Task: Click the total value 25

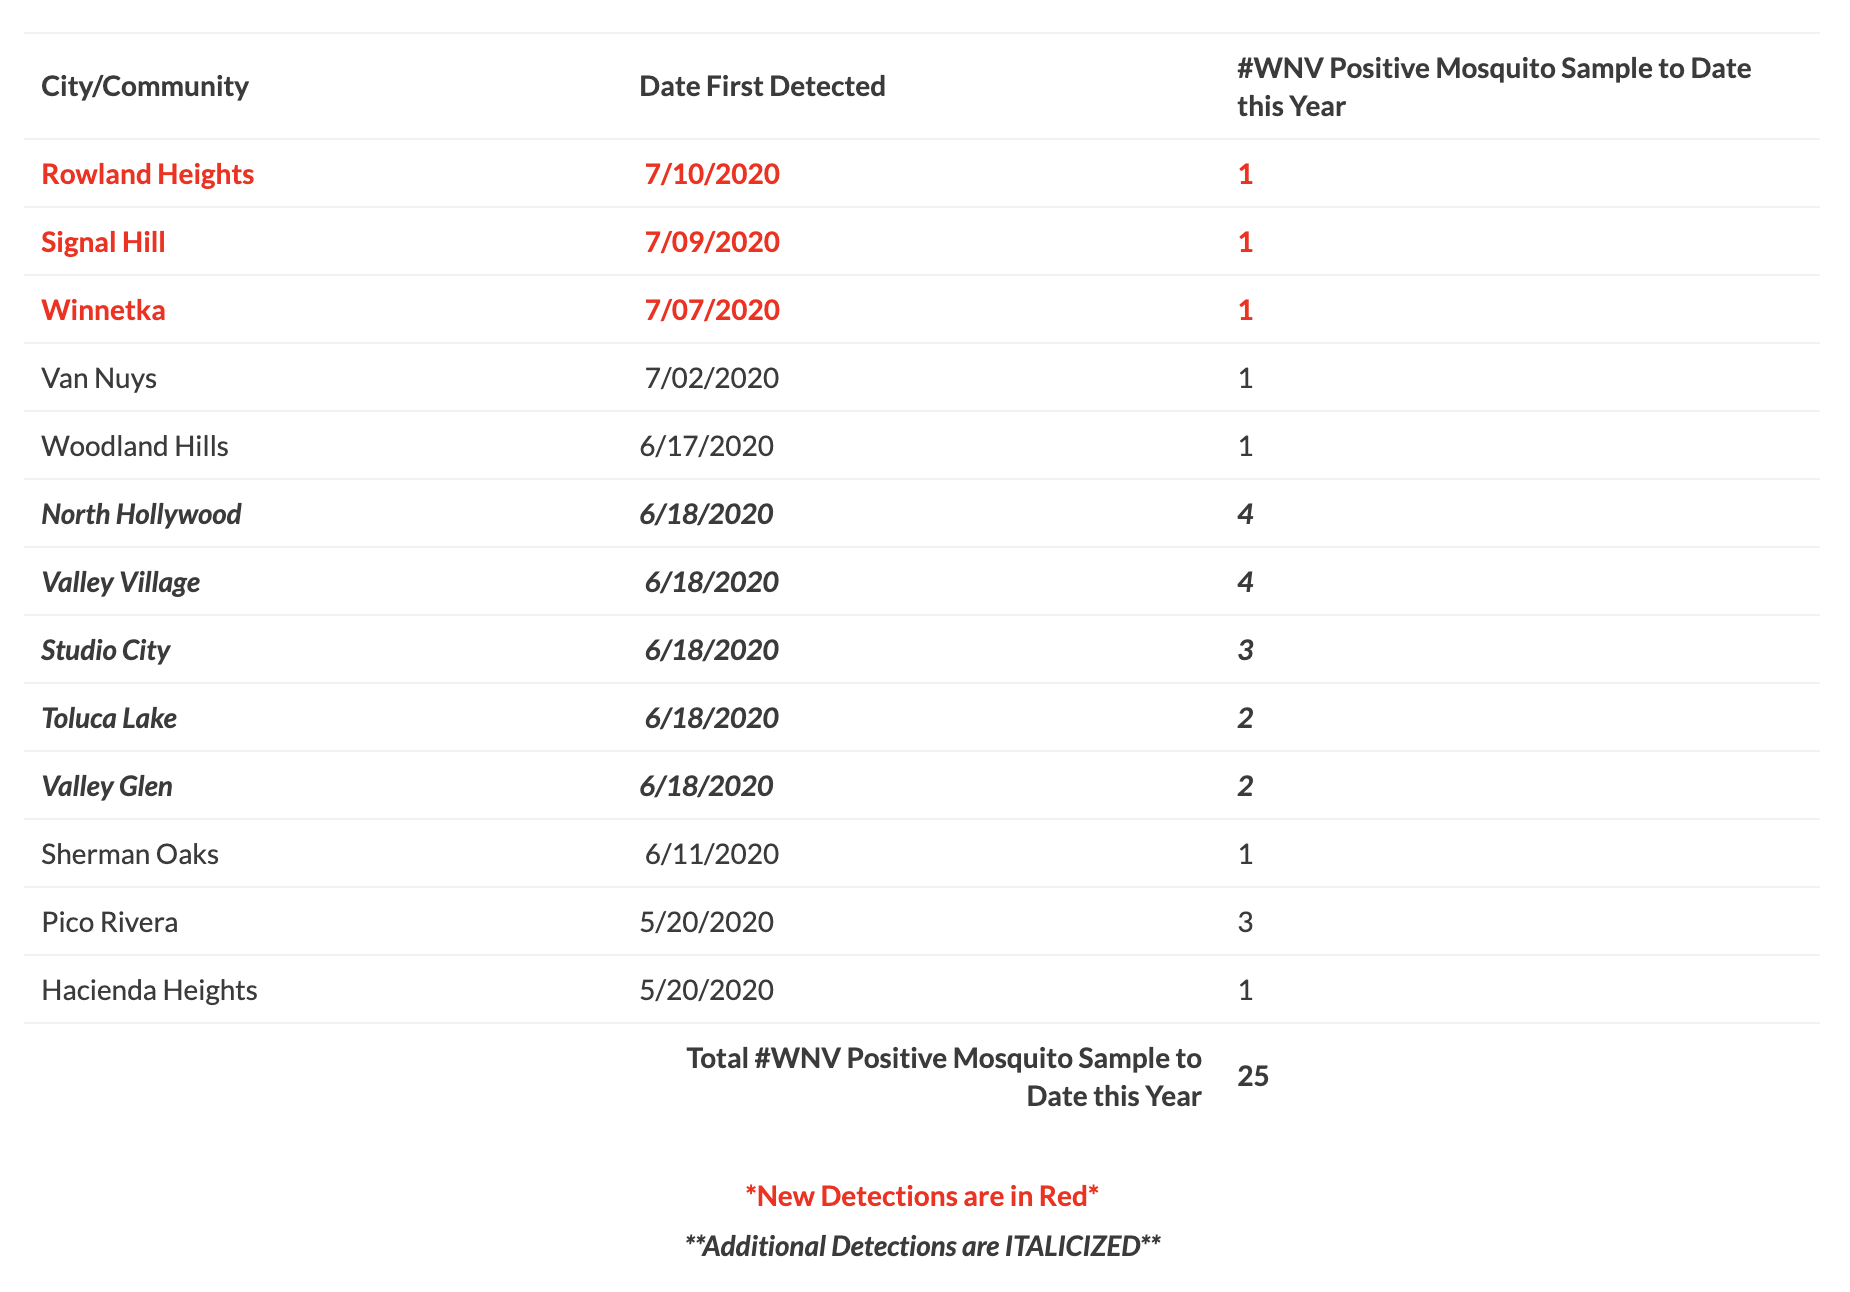Action: (1252, 1076)
